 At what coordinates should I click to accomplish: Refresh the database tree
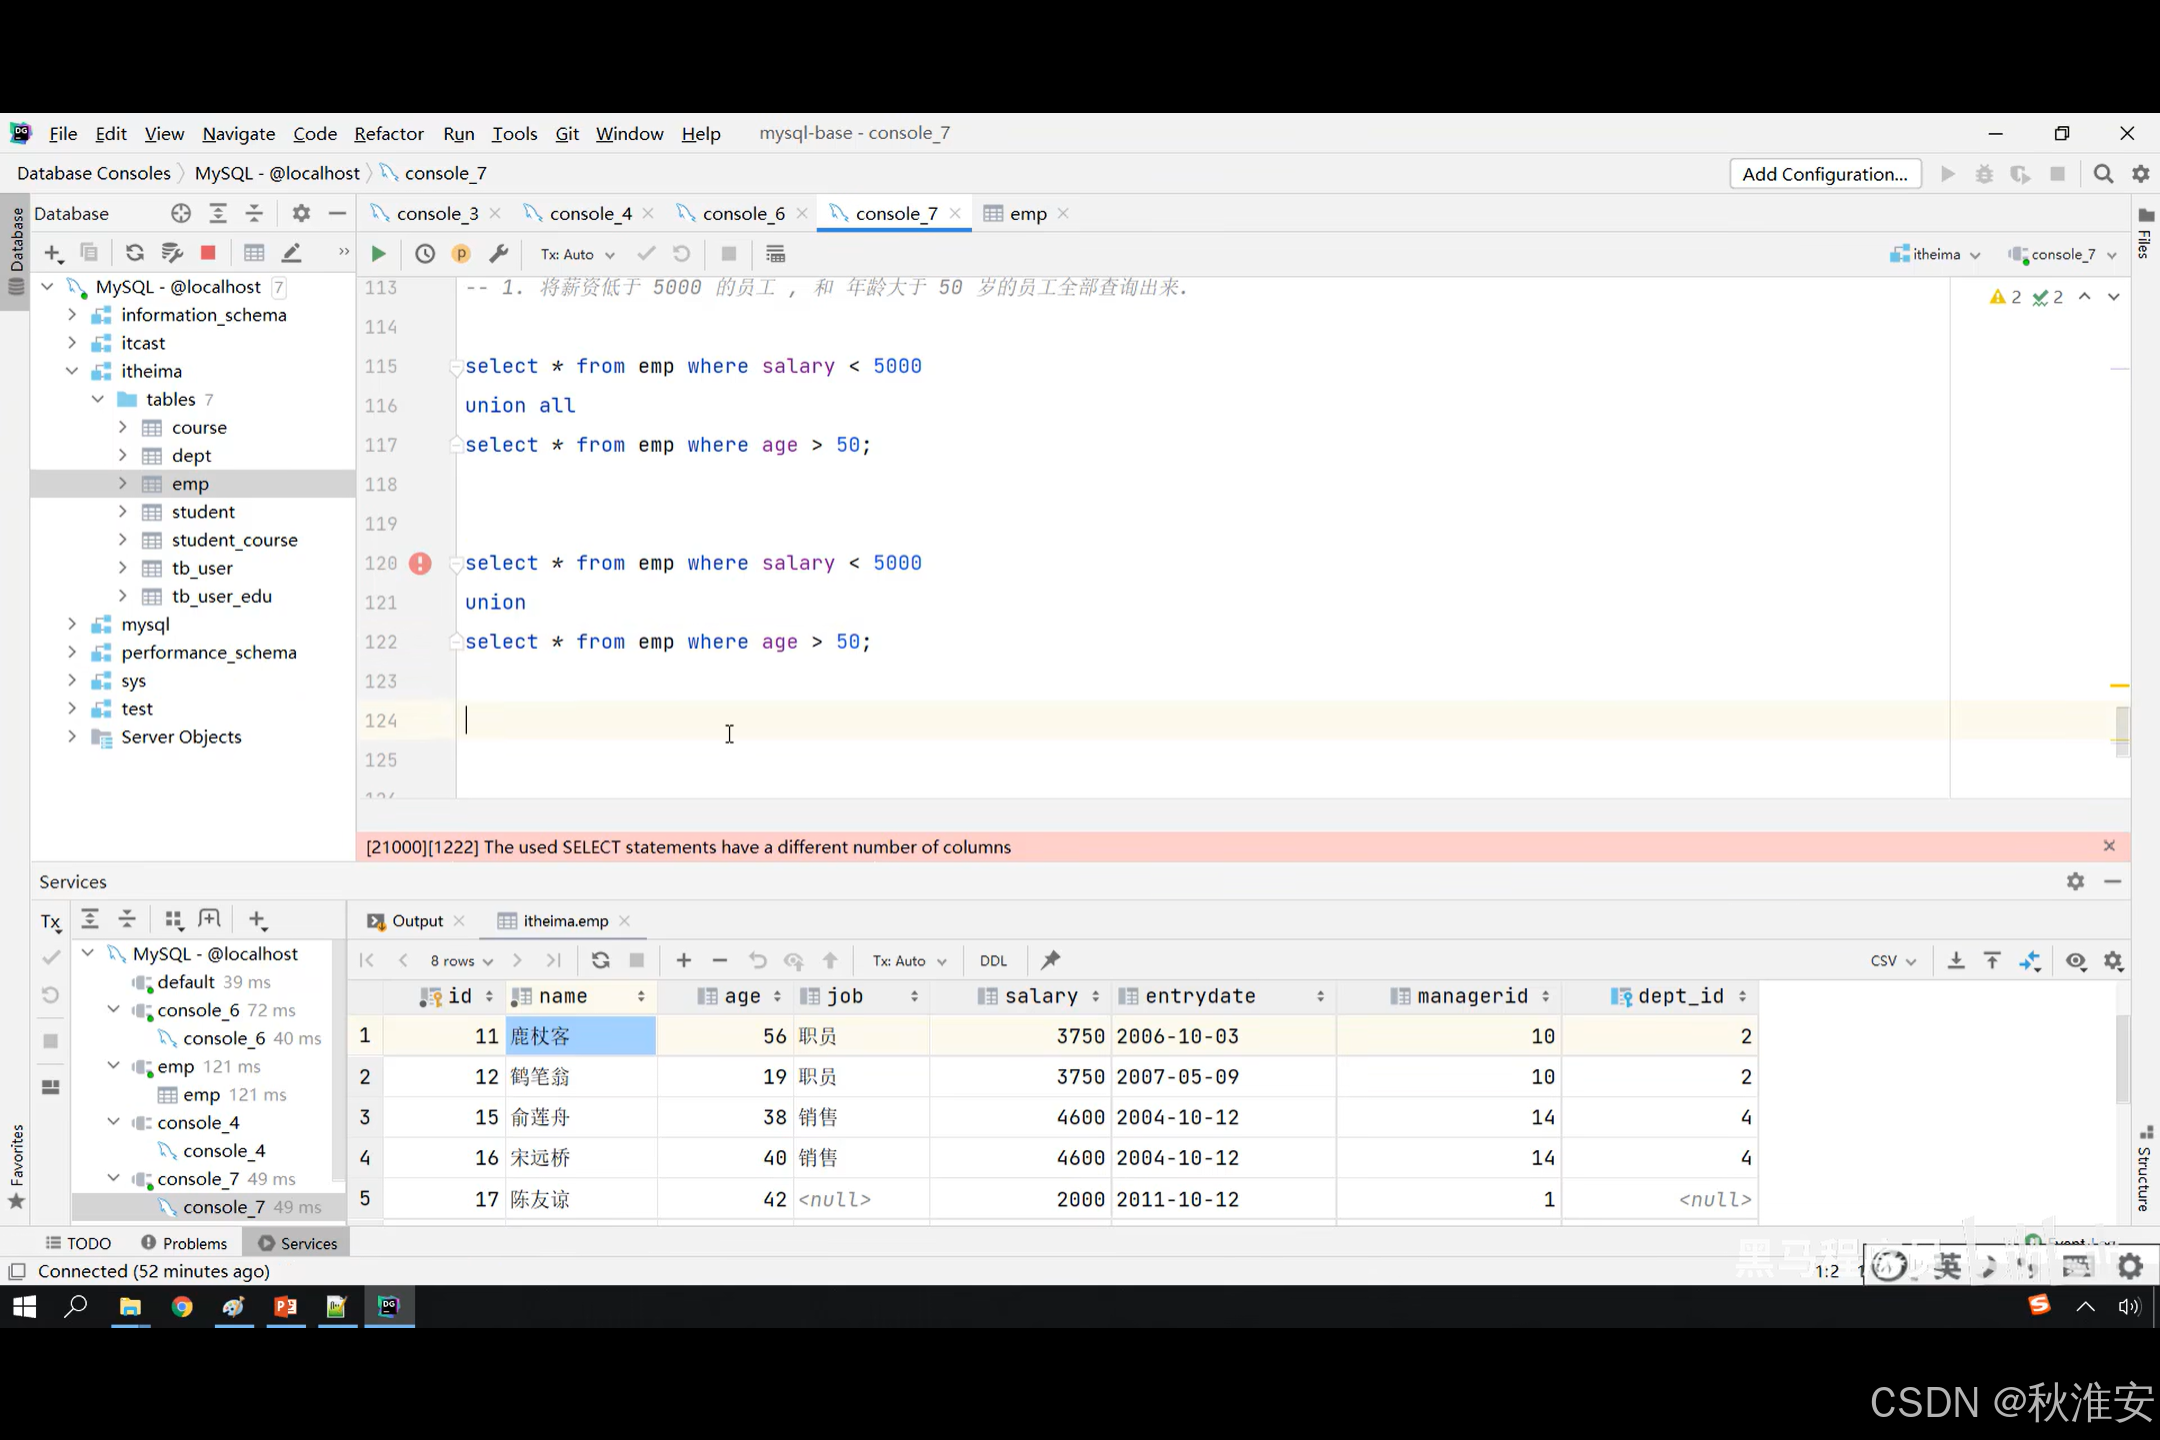[x=134, y=253]
